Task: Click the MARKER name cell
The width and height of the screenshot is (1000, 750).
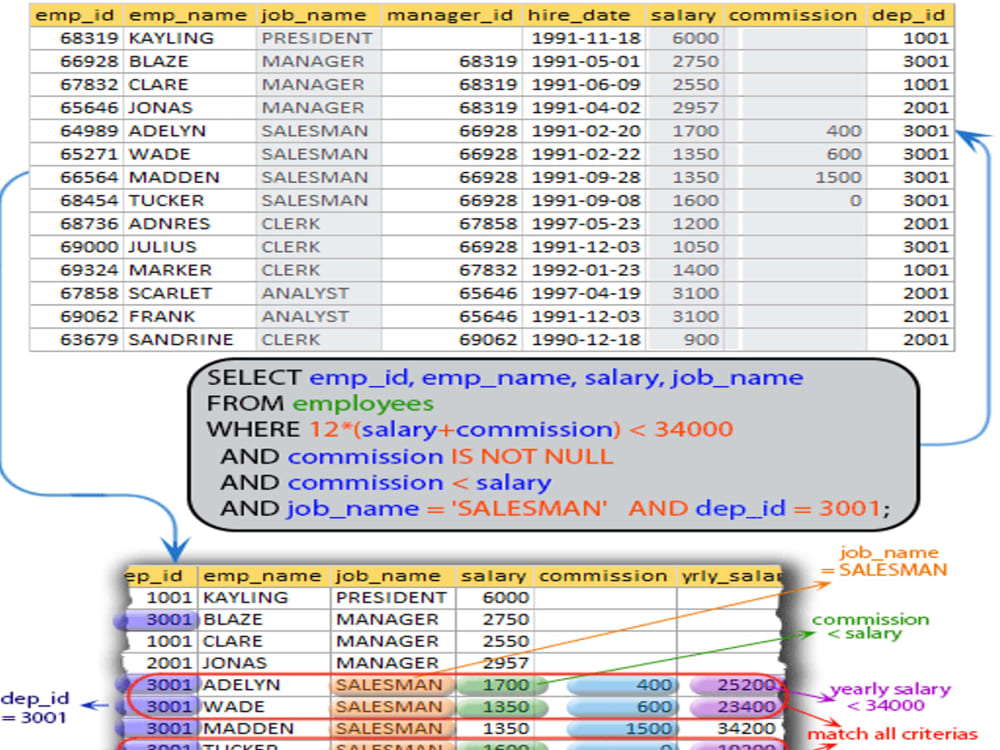Action: point(189,270)
